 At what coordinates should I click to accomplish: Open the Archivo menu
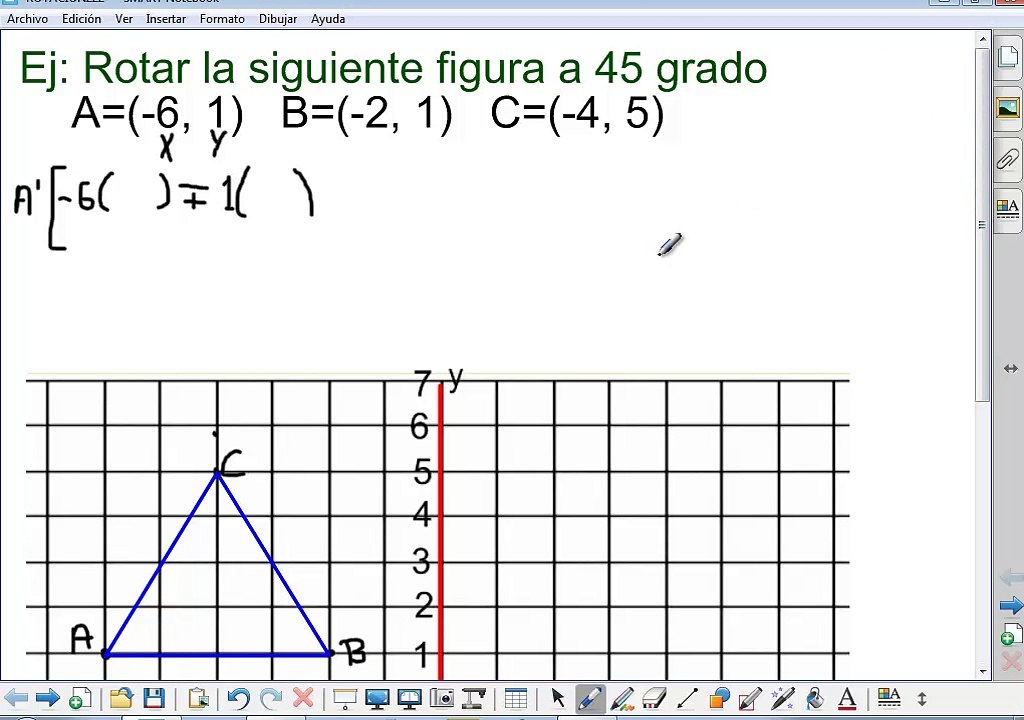[x=27, y=19]
